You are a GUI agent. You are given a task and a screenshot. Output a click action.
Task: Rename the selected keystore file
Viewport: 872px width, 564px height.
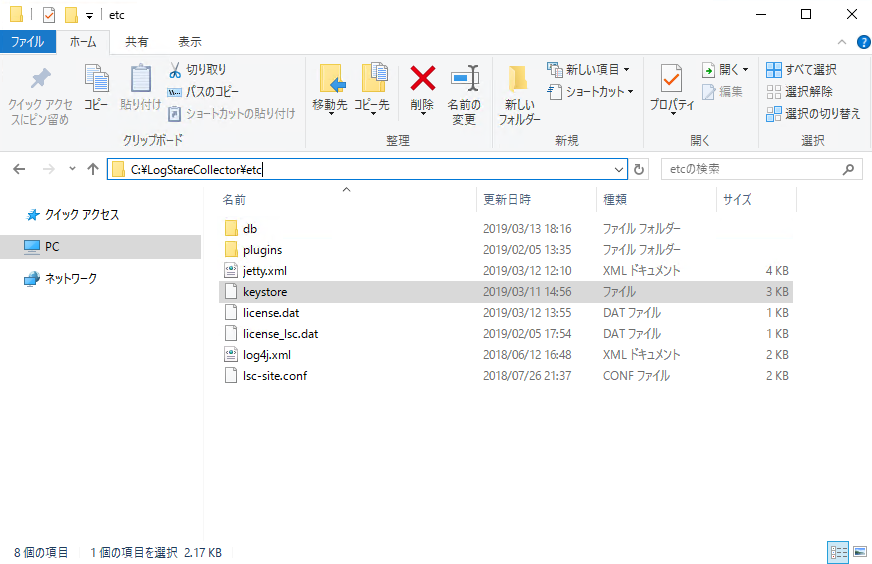(x=464, y=95)
